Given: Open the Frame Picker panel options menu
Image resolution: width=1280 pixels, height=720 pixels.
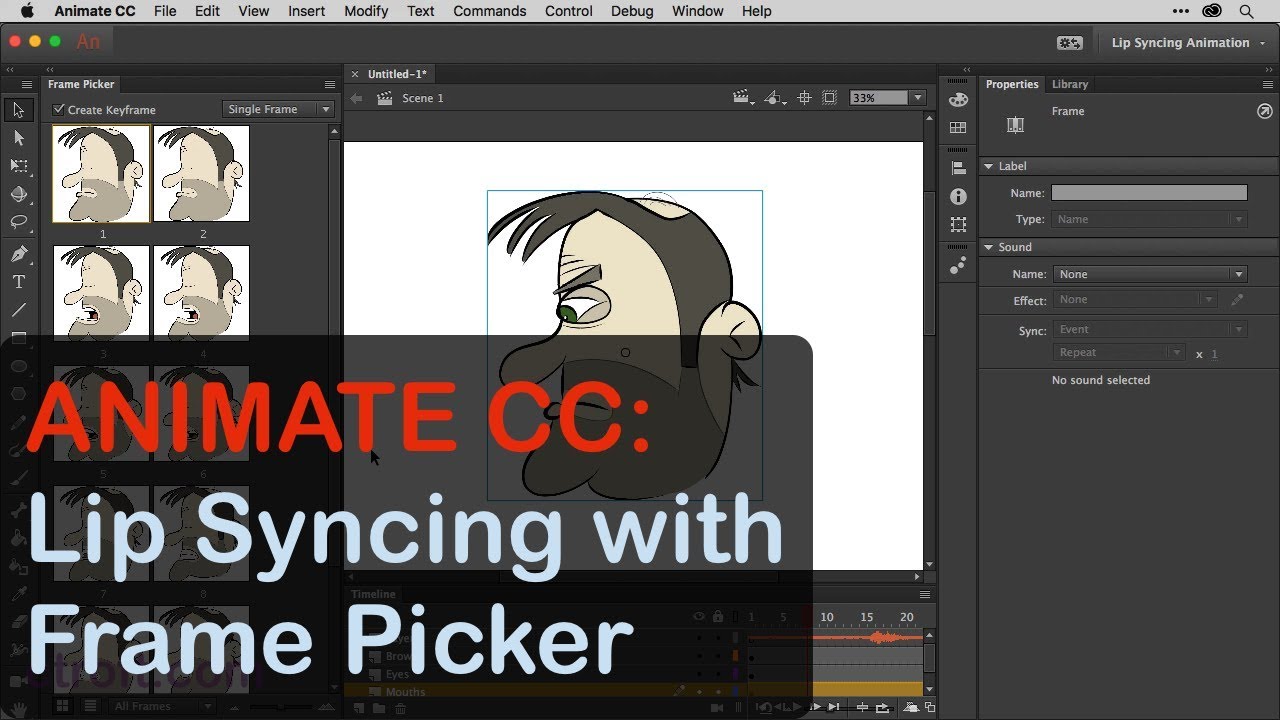Looking at the screenshot, I should coord(330,85).
